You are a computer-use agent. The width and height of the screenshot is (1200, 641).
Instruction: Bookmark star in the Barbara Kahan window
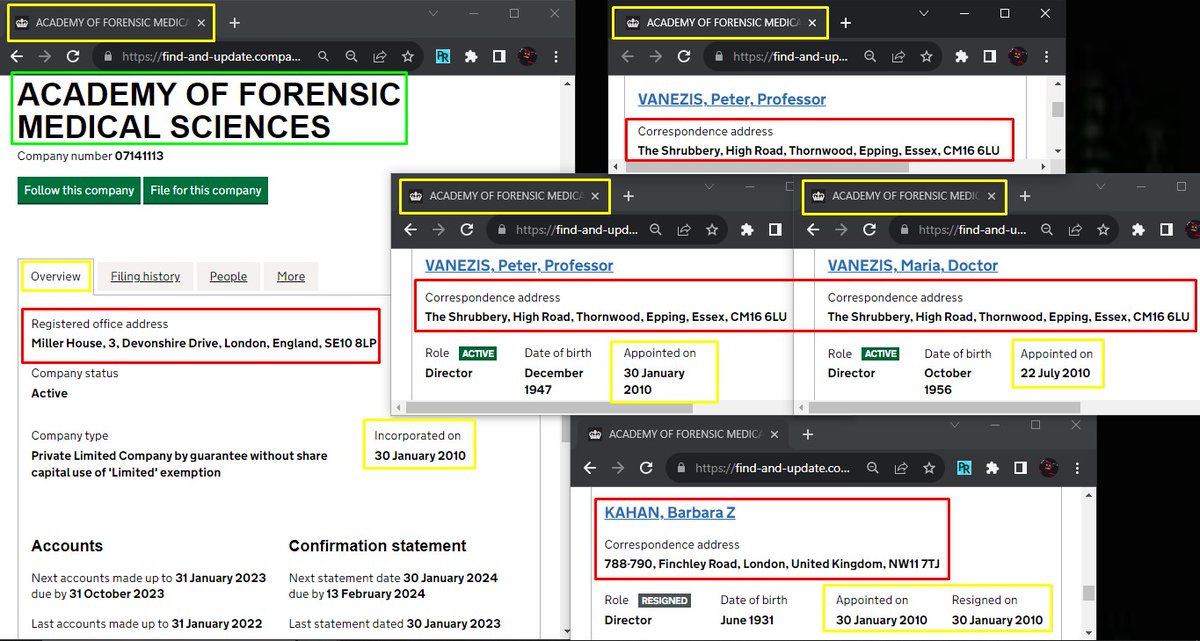(927, 467)
